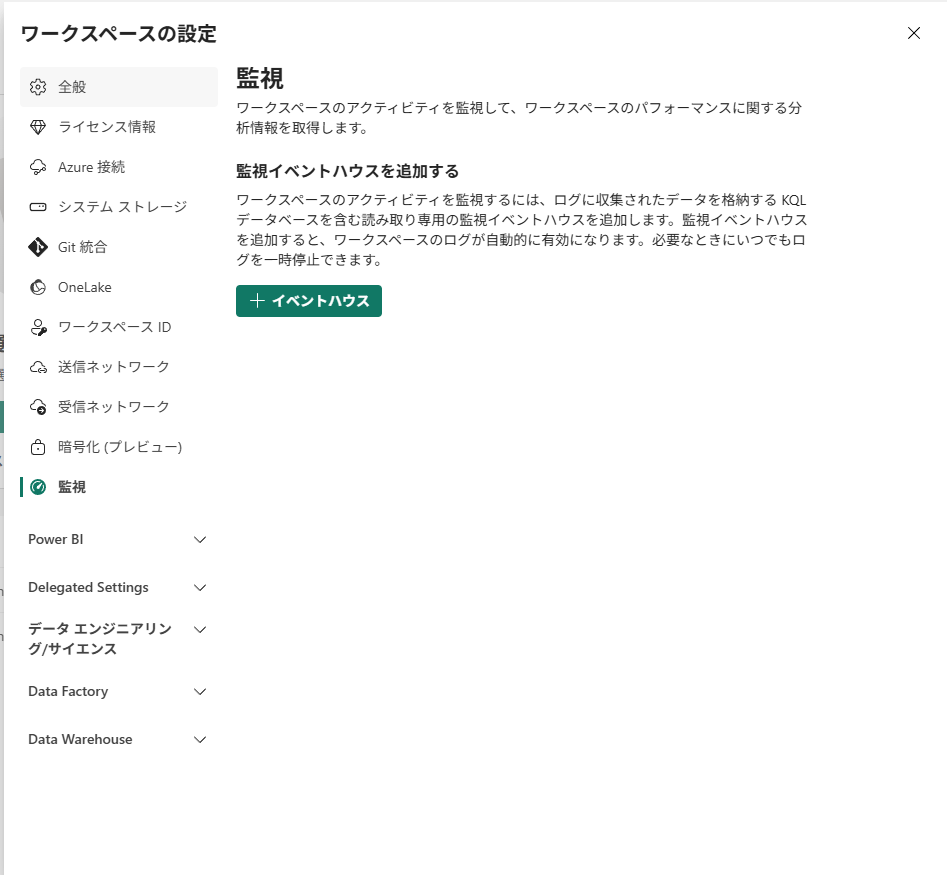947x875 pixels.
Task: Click the storage icon for システム ストレージ
Action: [38, 207]
